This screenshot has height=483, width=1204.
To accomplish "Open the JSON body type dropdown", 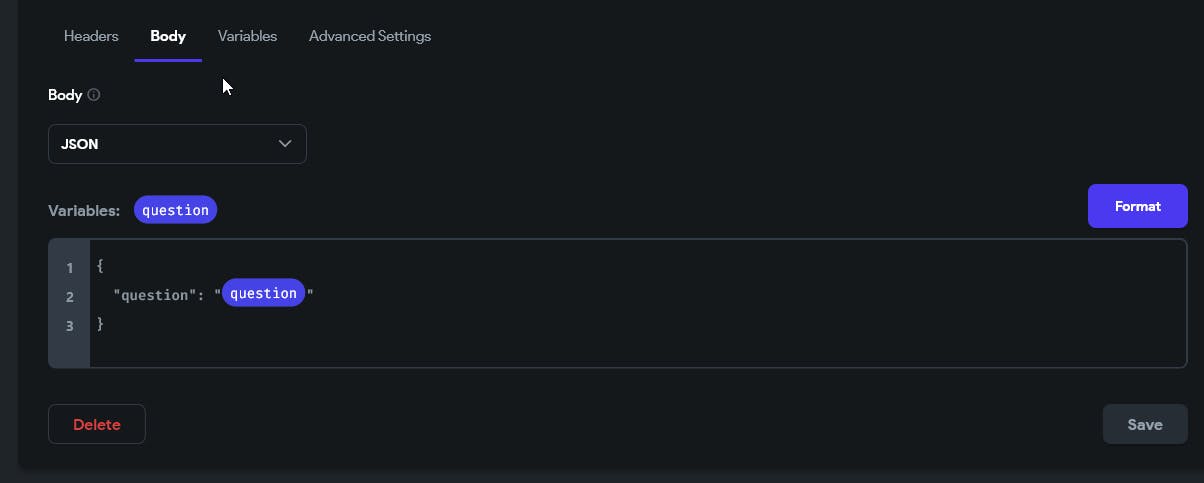I will click(177, 144).
